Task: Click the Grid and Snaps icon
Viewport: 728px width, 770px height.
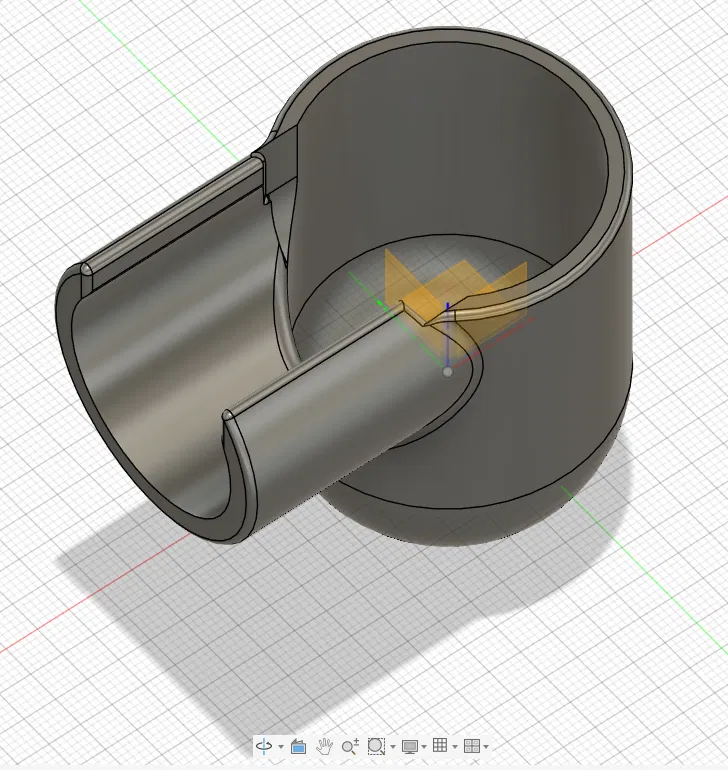Action: click(x=440, y=745)
